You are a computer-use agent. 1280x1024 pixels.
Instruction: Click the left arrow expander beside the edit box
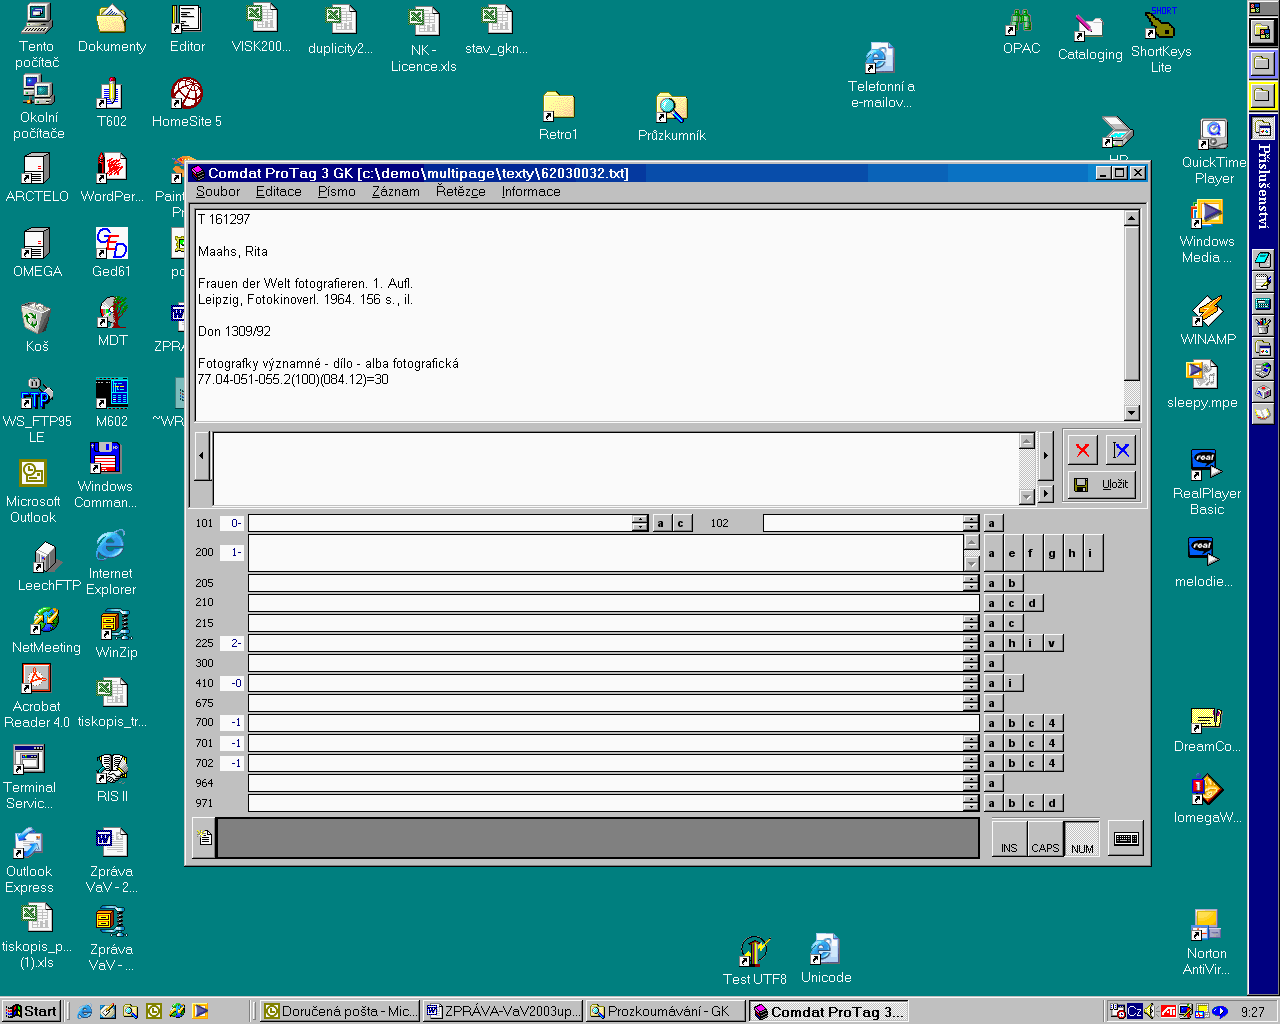click(201, 456)
